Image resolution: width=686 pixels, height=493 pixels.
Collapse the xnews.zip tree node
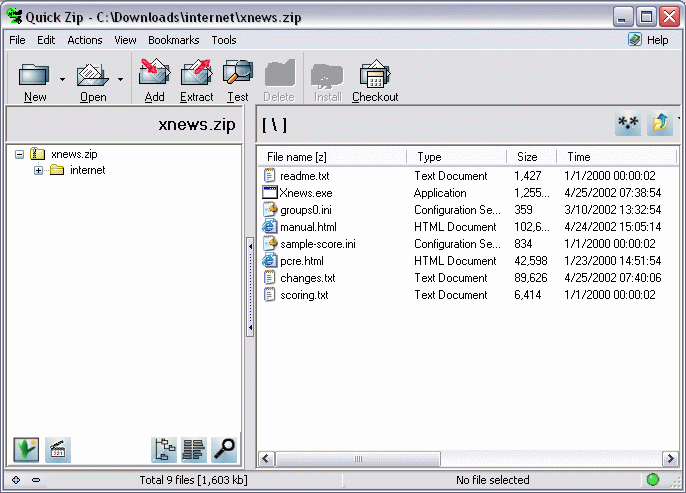click(x=21, y=154)
